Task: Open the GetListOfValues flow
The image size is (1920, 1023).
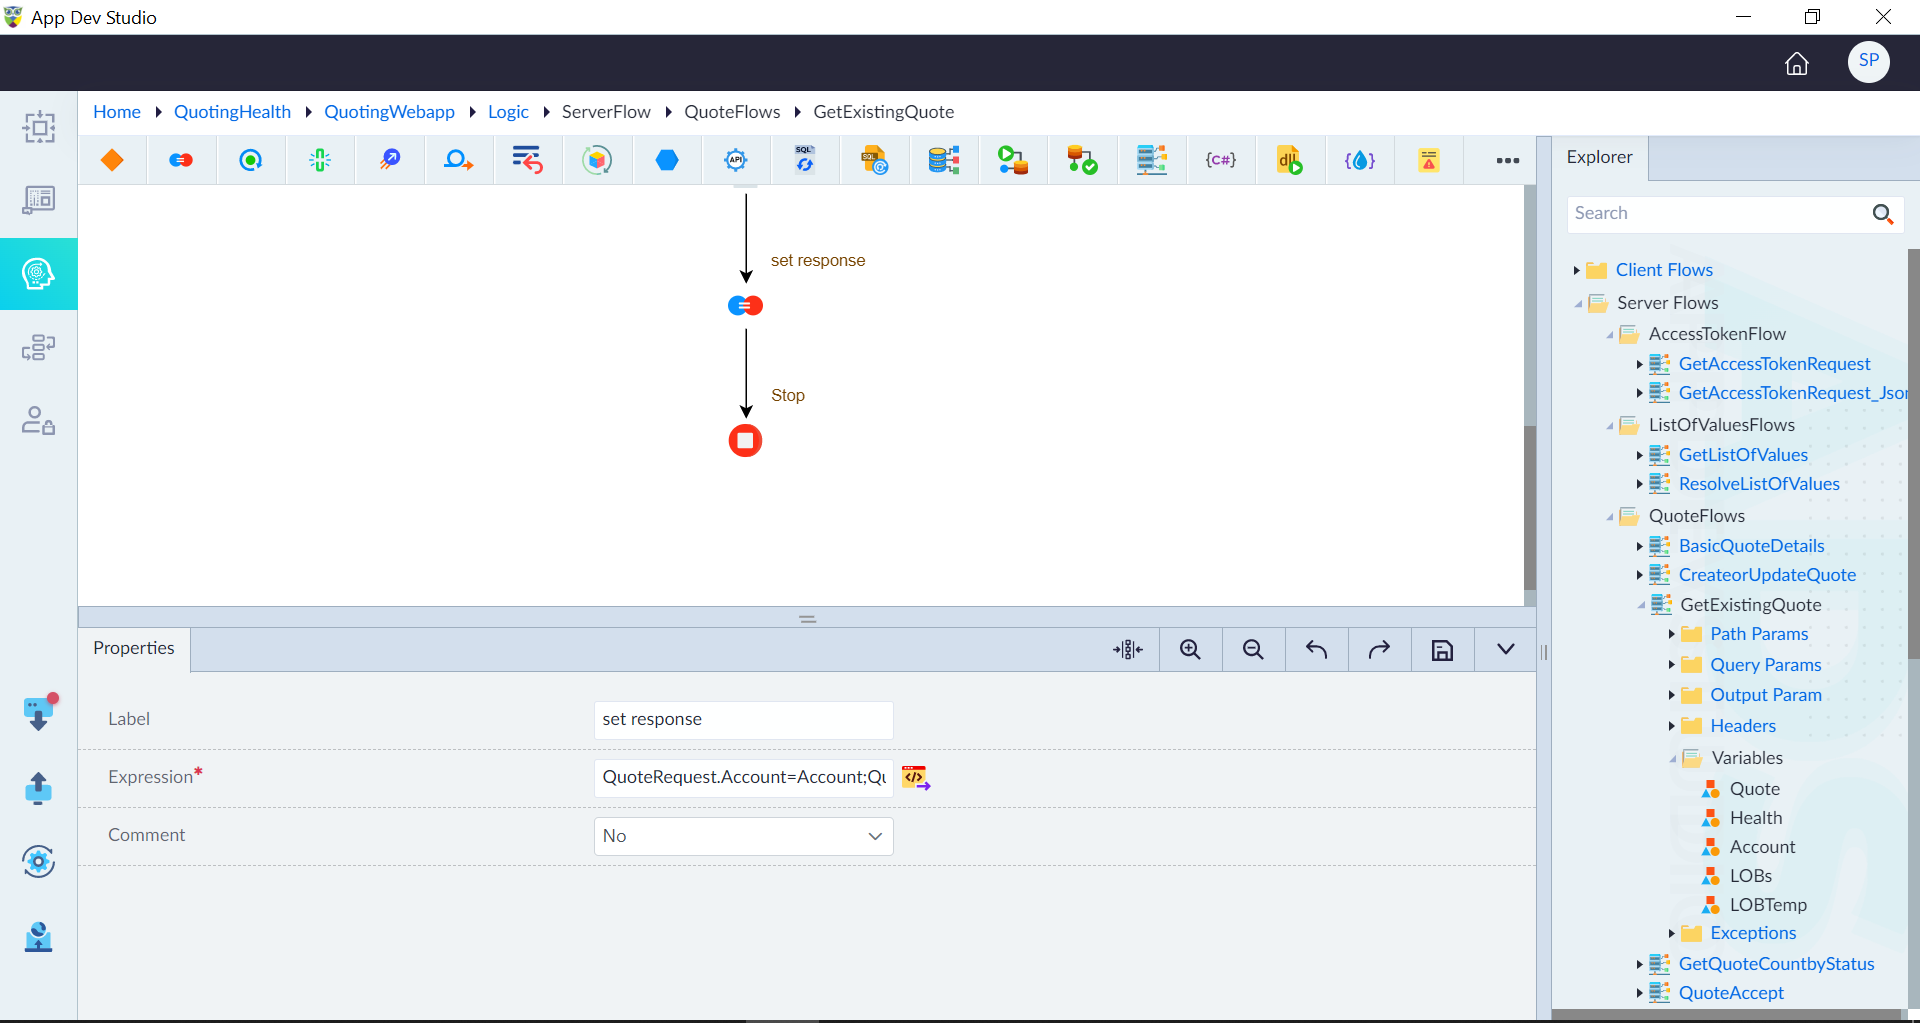Action: pyautogui.click(x=1742, y=455)
